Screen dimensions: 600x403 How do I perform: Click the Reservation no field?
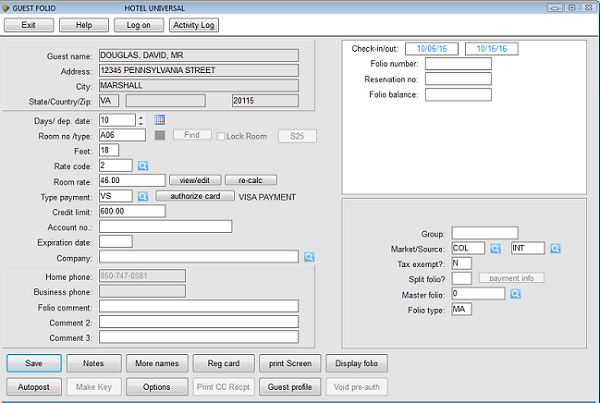458,79
